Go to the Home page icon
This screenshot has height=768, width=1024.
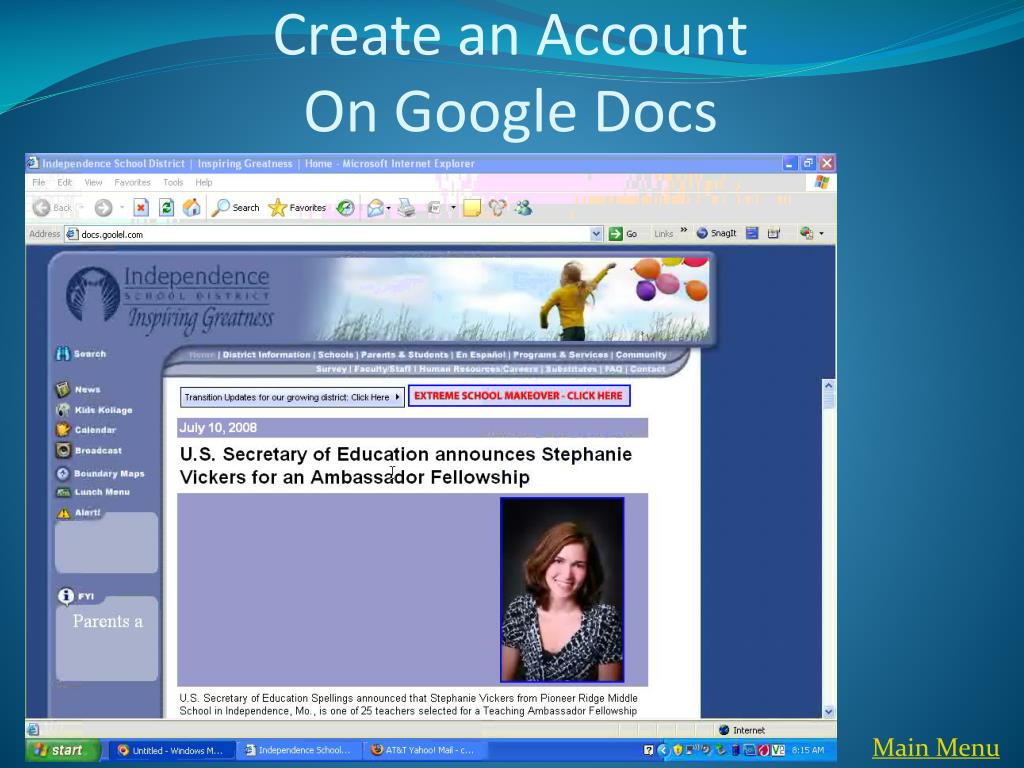(x=191, y=208)
